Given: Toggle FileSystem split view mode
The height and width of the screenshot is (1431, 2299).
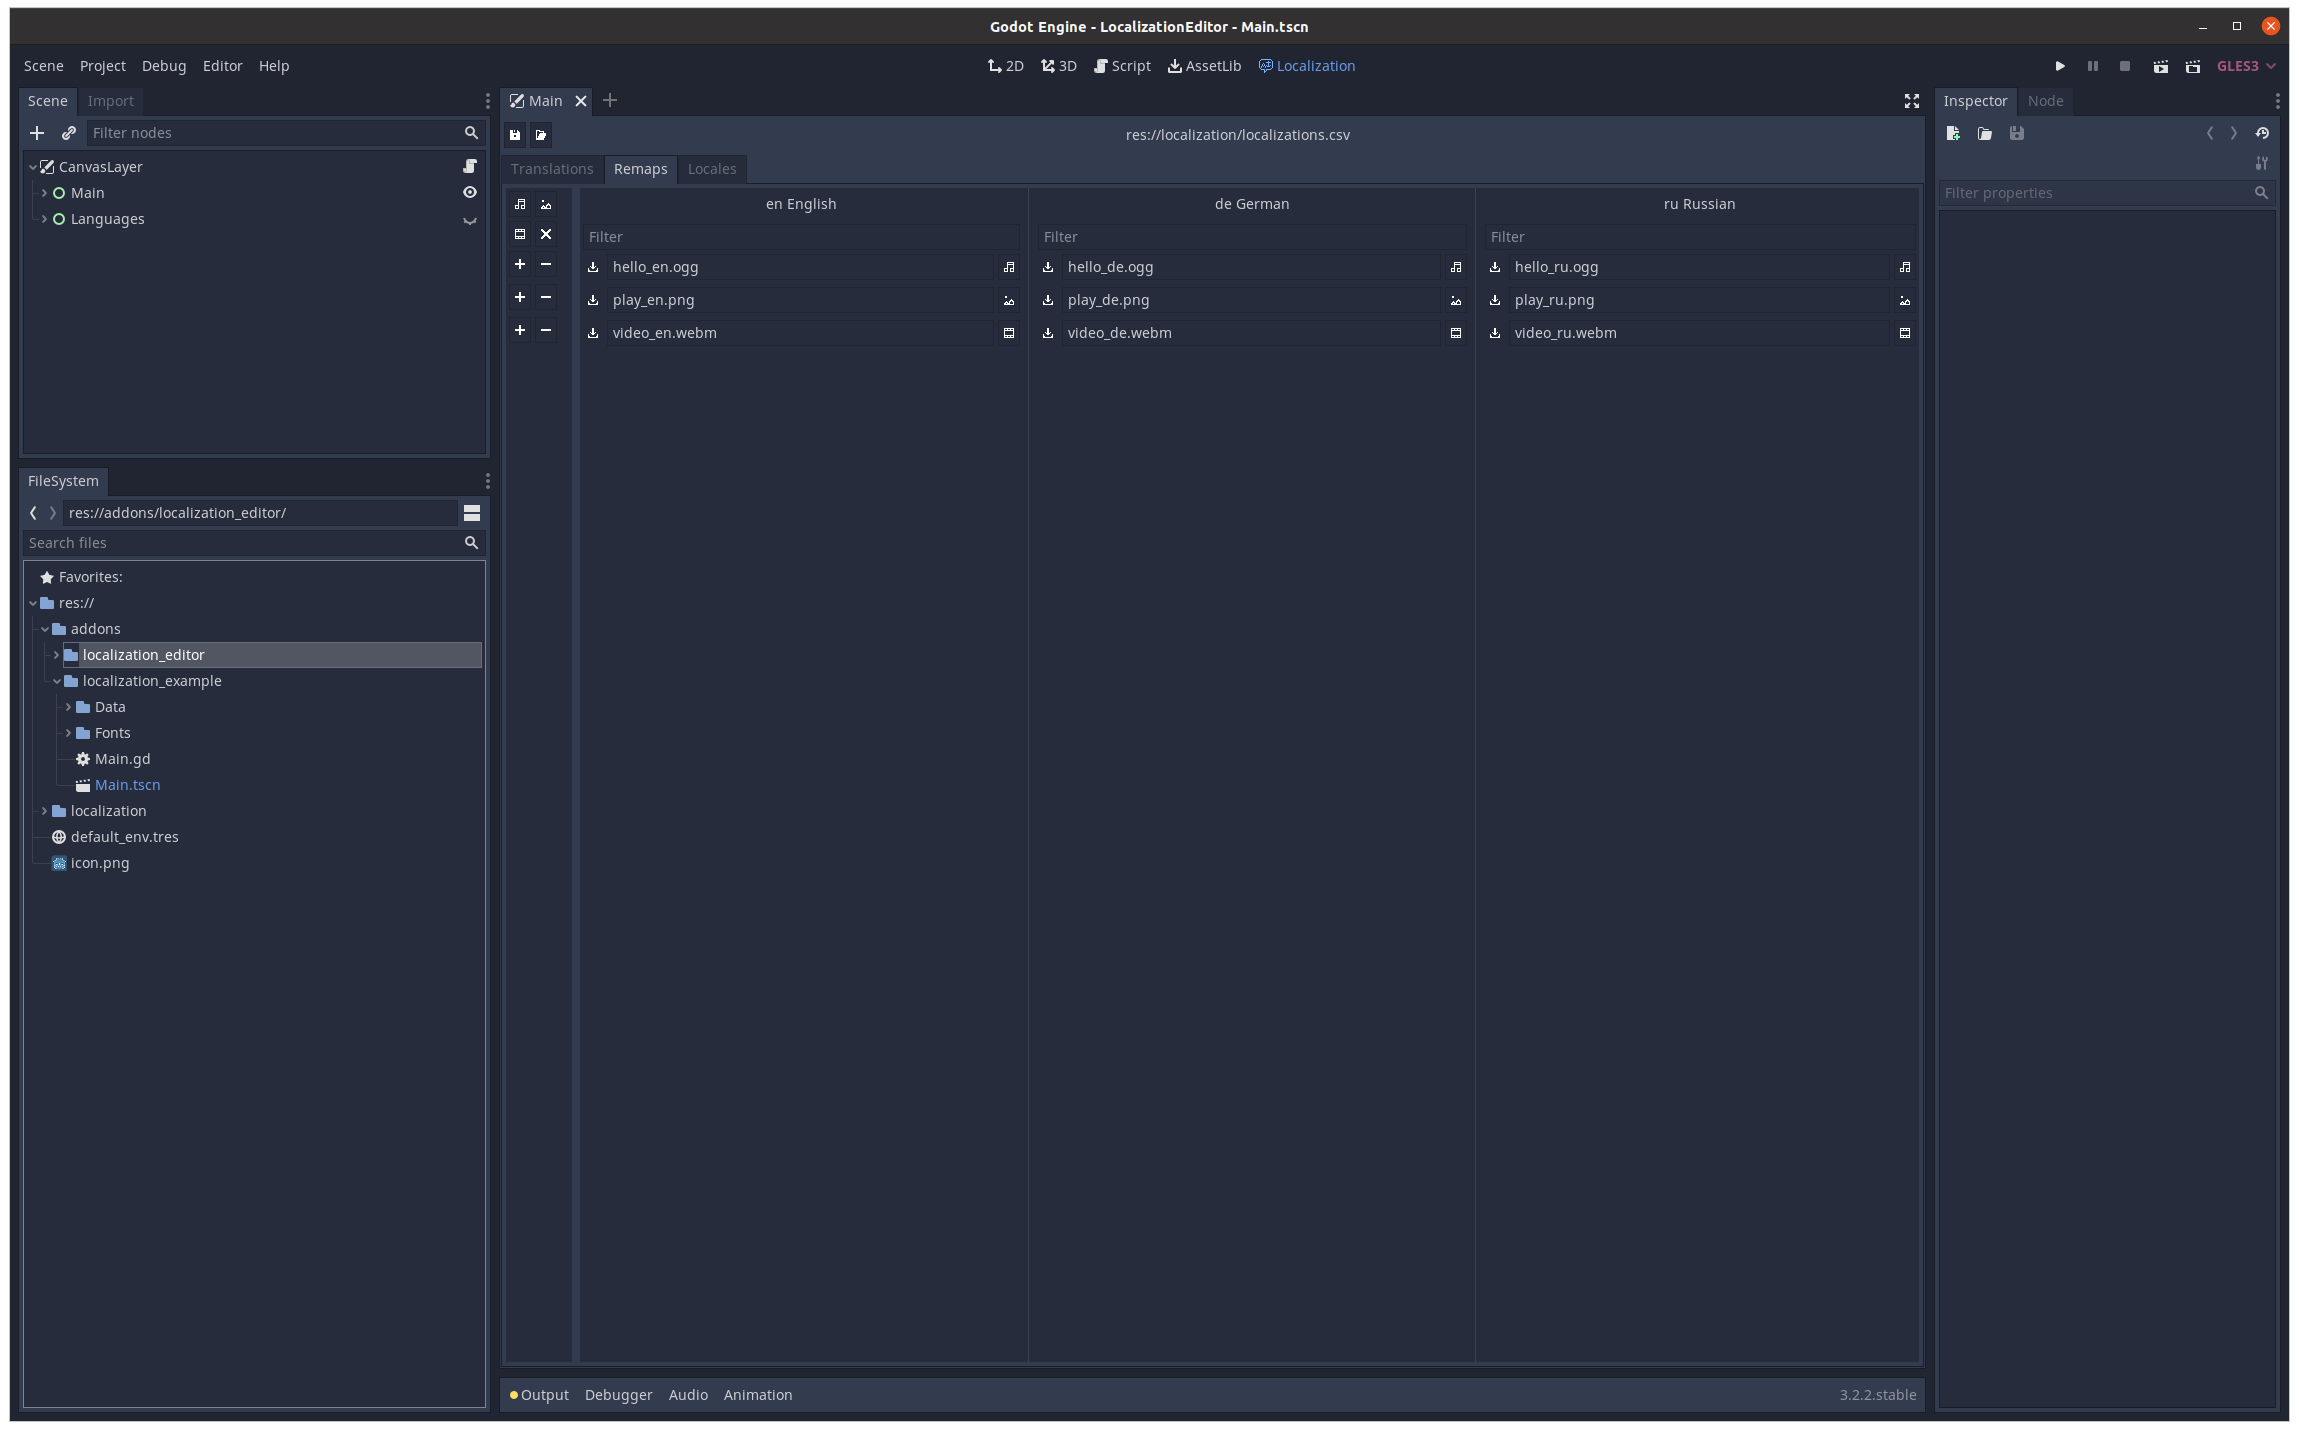Looking at the screenshot, I should click(x=472, y=513).
